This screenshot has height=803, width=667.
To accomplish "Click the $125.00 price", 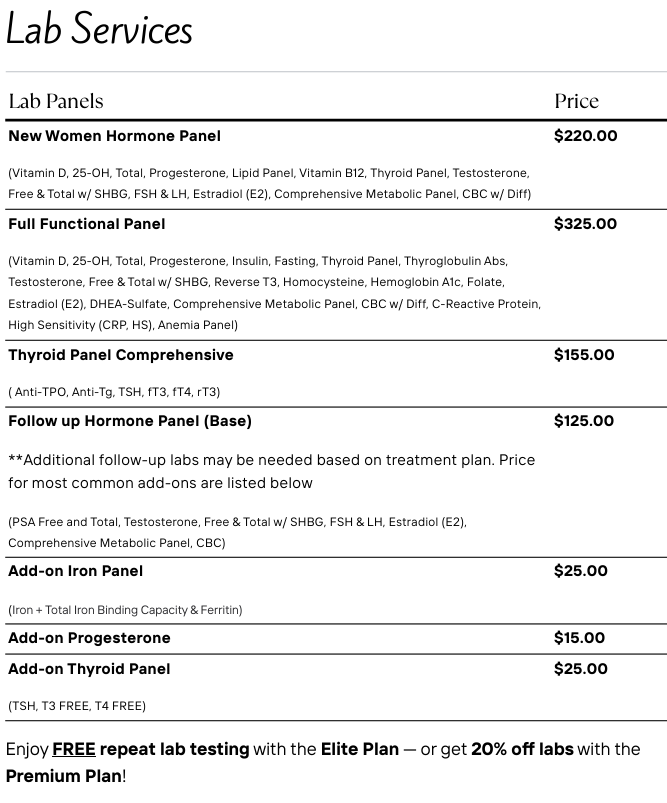I will click(584, 421).
